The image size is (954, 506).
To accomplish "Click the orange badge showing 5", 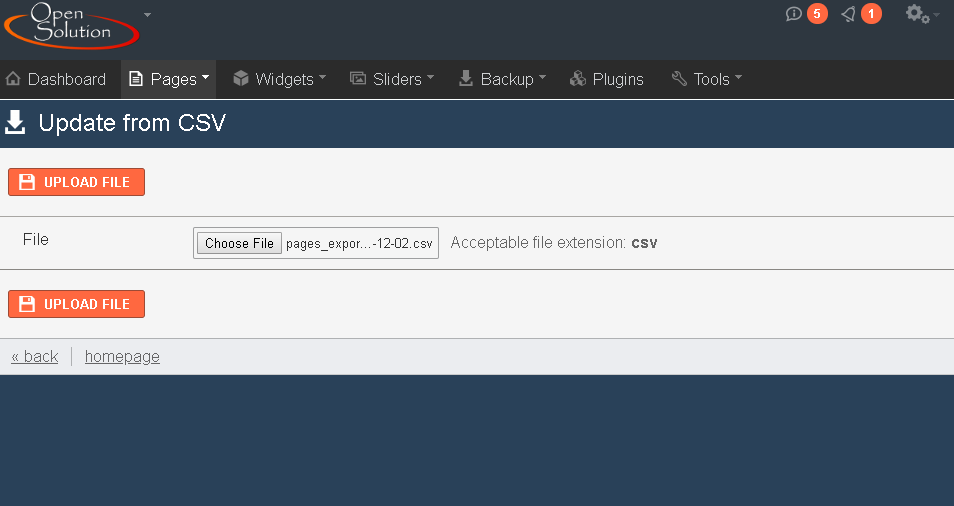I will click(x=817, y=14).
